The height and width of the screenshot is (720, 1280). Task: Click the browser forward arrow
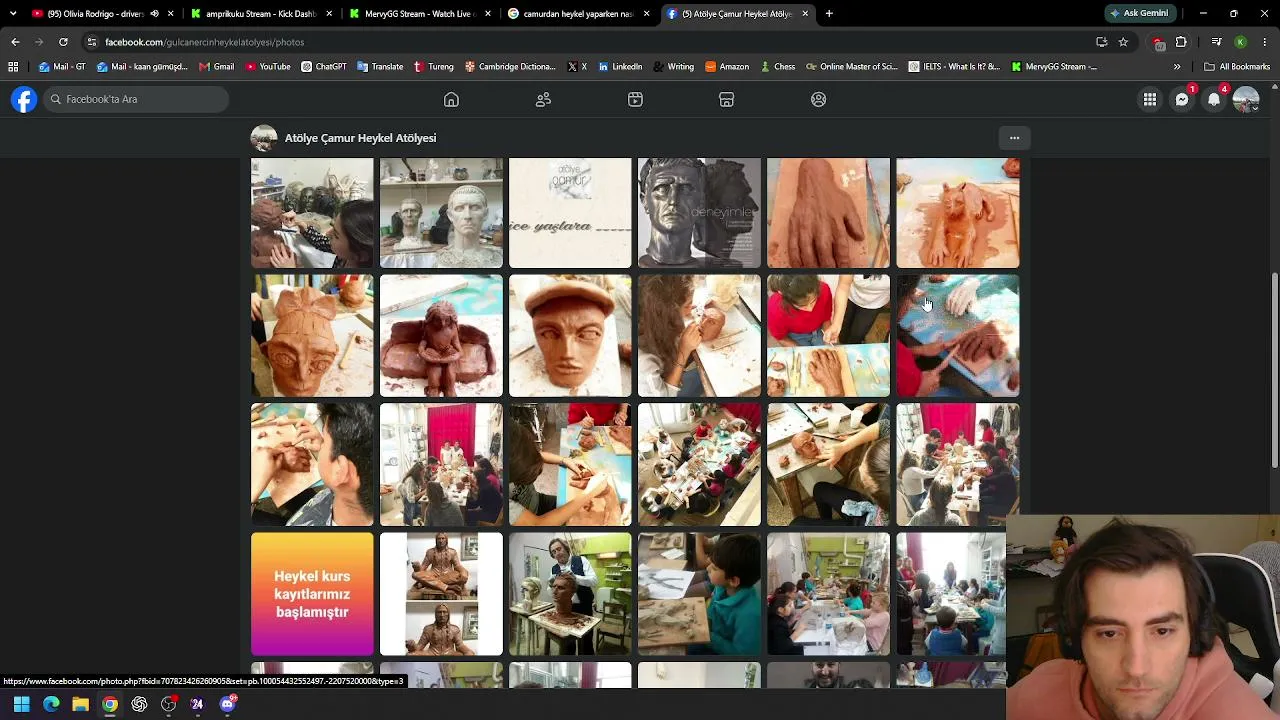[39, 42]
